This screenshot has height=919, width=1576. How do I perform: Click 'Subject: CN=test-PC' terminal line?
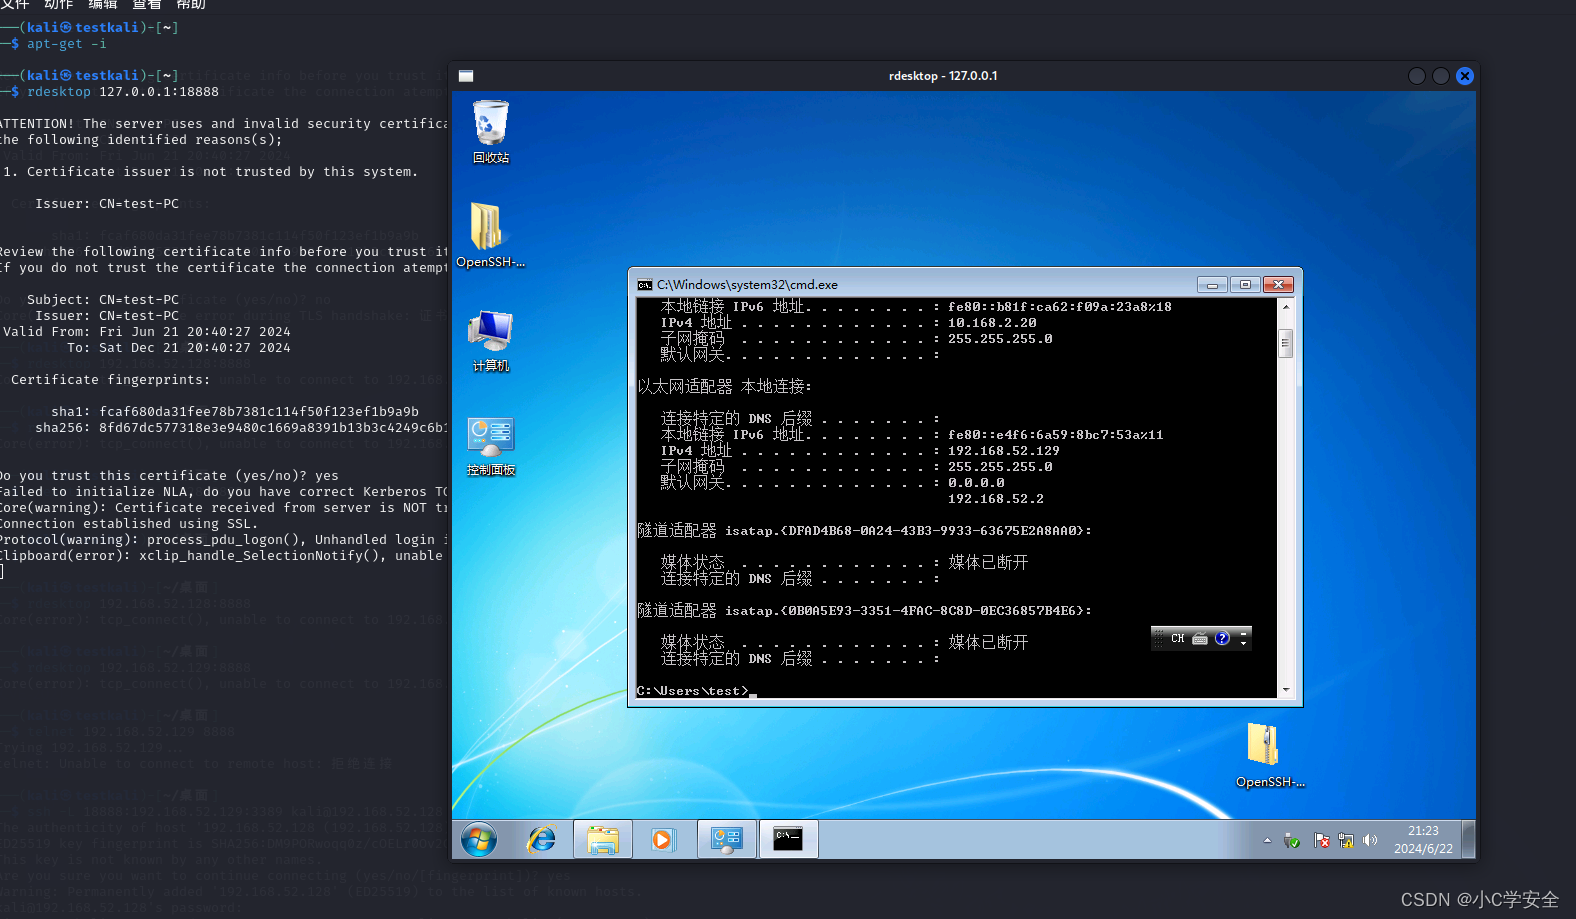103,300
